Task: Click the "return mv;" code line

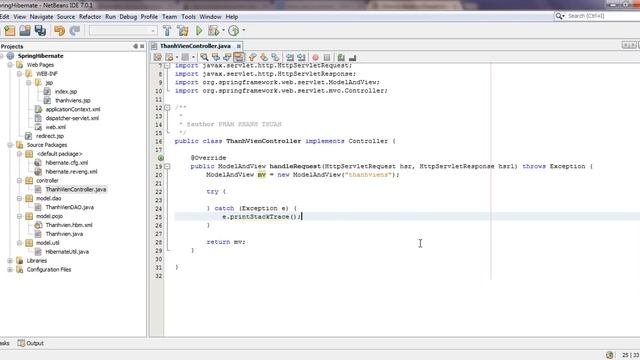Action: pos(226,242)
